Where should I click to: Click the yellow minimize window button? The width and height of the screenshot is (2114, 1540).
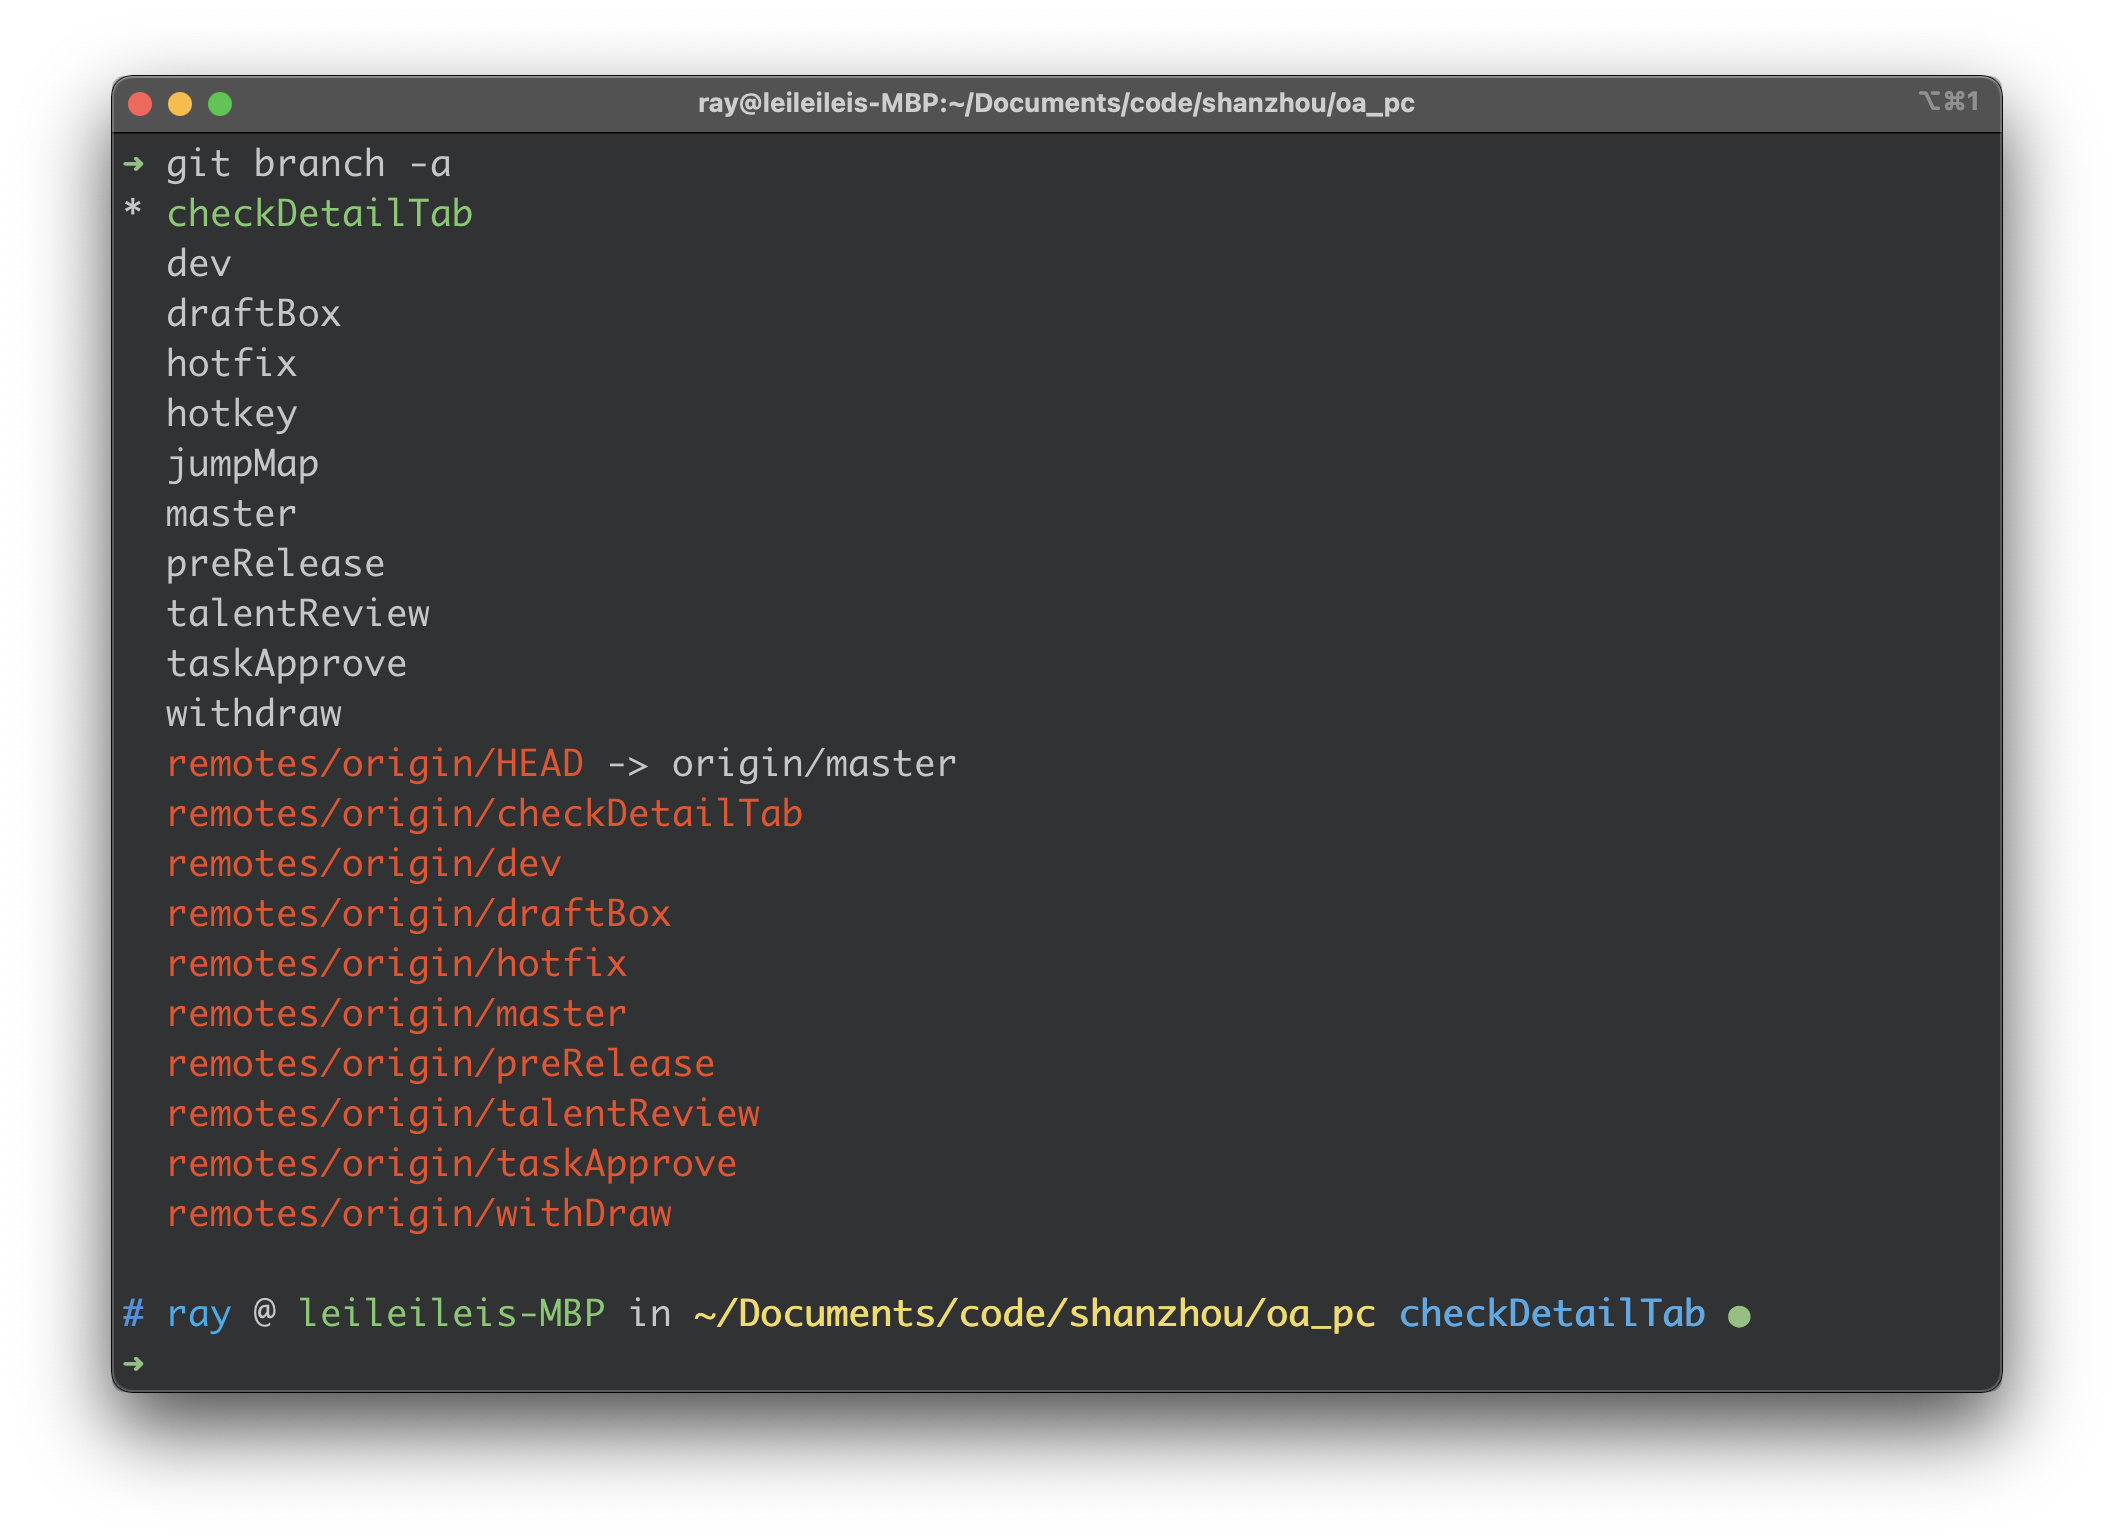click(x=180, y=104)
